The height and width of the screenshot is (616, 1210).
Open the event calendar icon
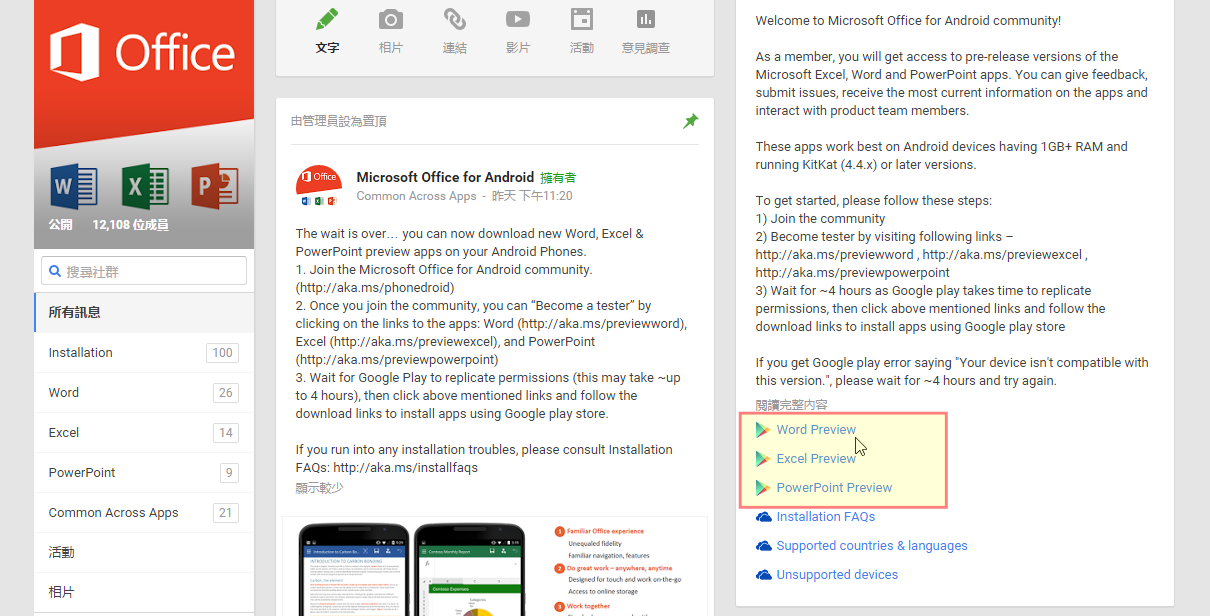582,19
